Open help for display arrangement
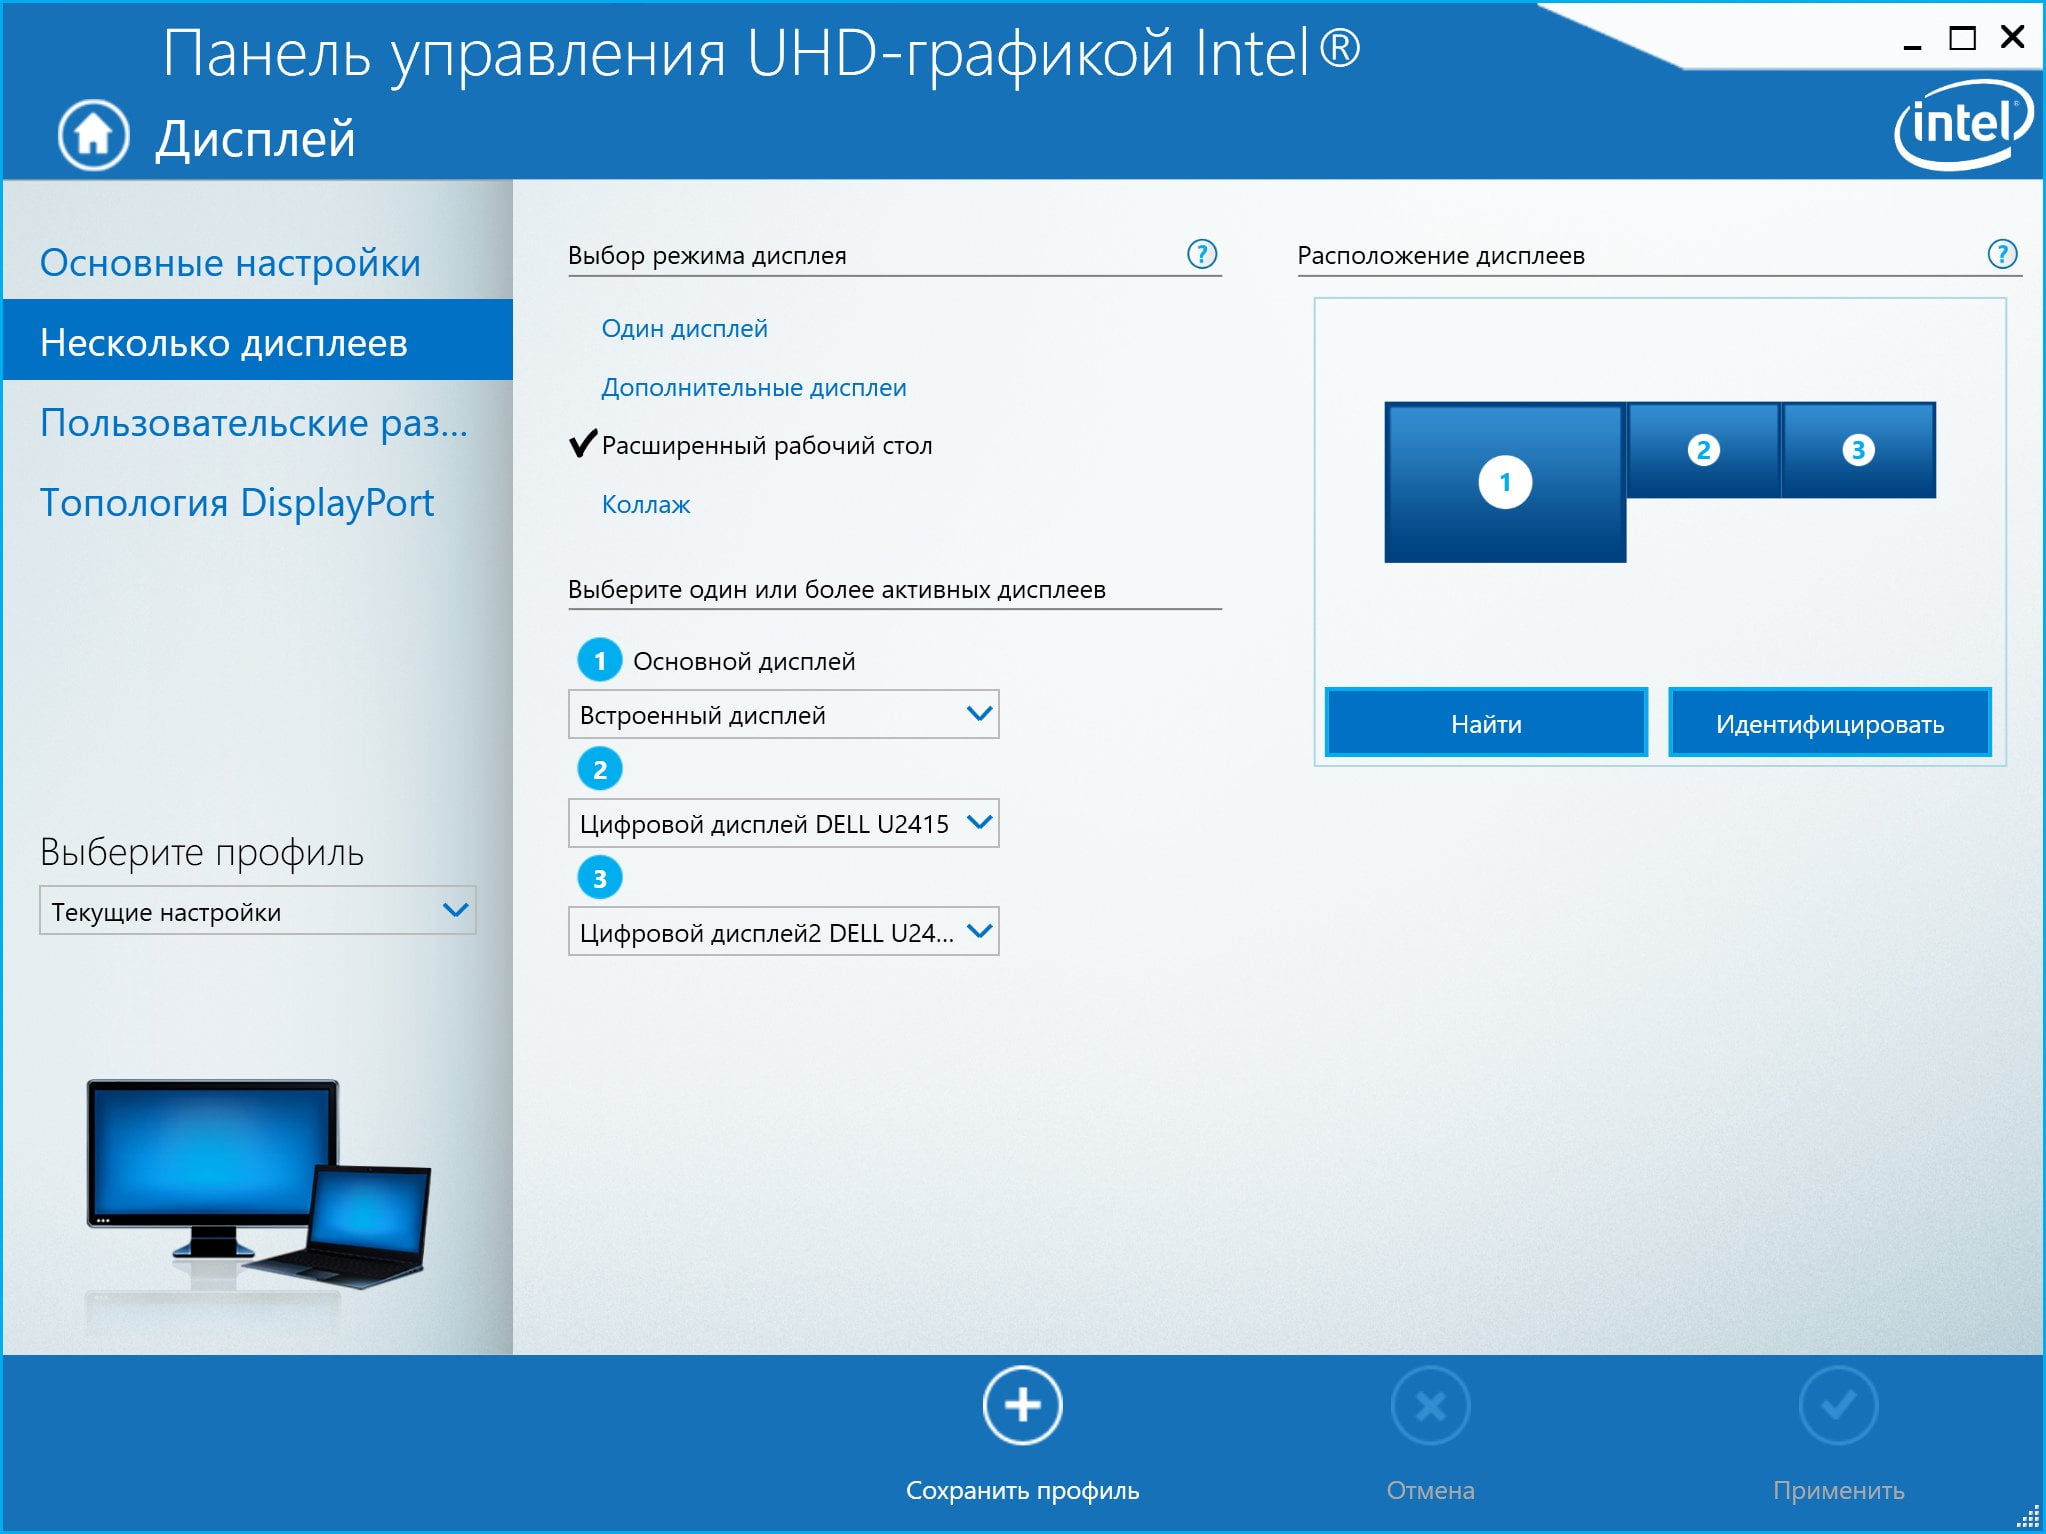 click(x=2002, y=254)
